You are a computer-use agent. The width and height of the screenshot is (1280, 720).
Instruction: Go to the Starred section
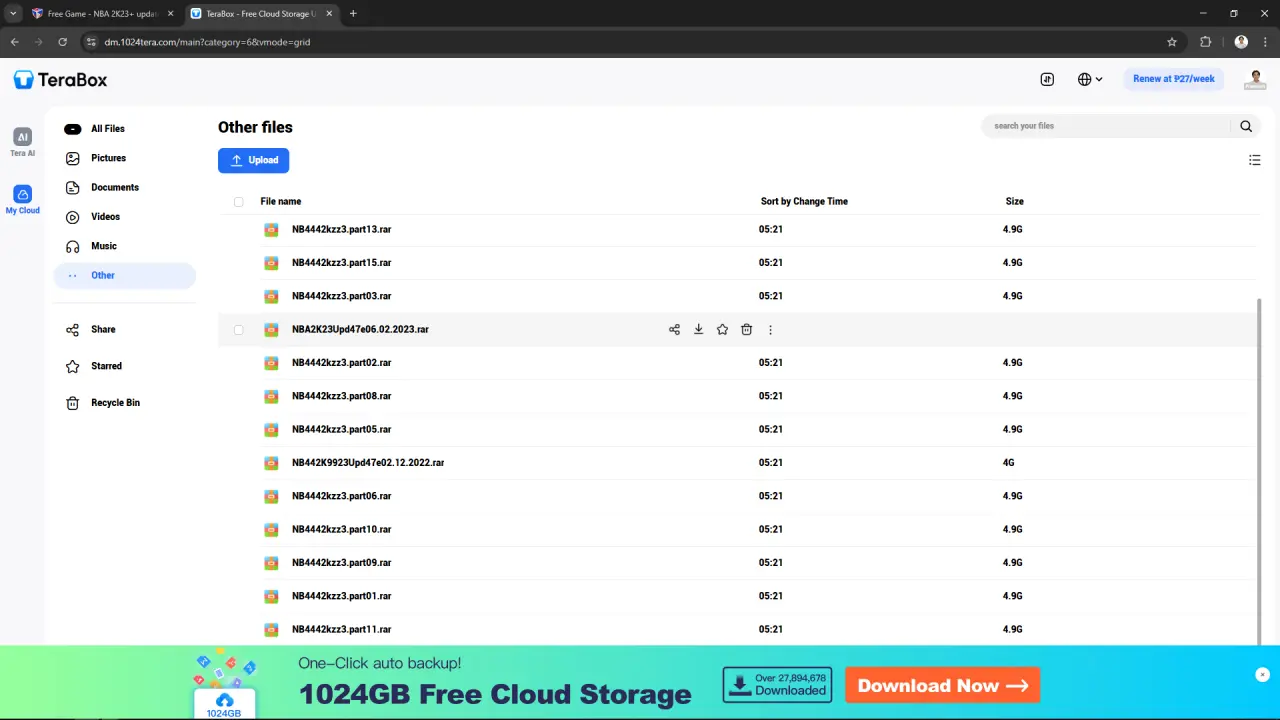pyautogui.click(x=124, y=366)
